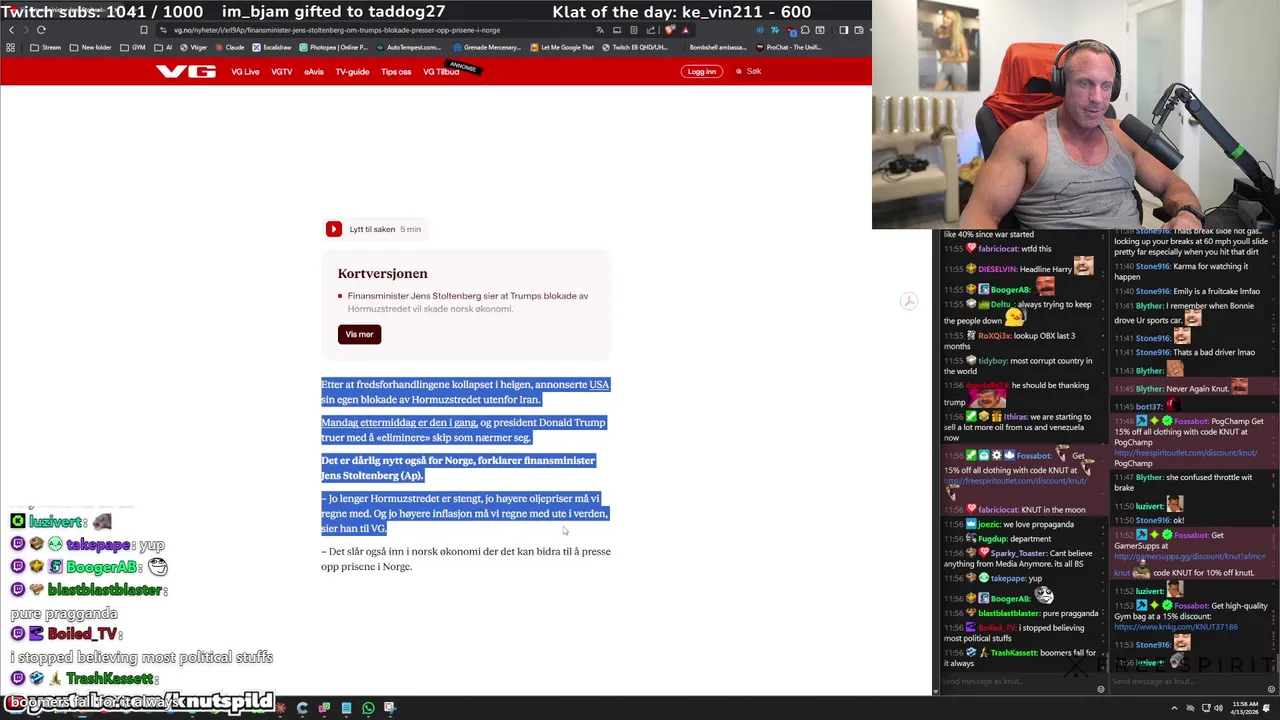Click the Brave shields icon
The image size is (1280, 720).
coord(670,30)
